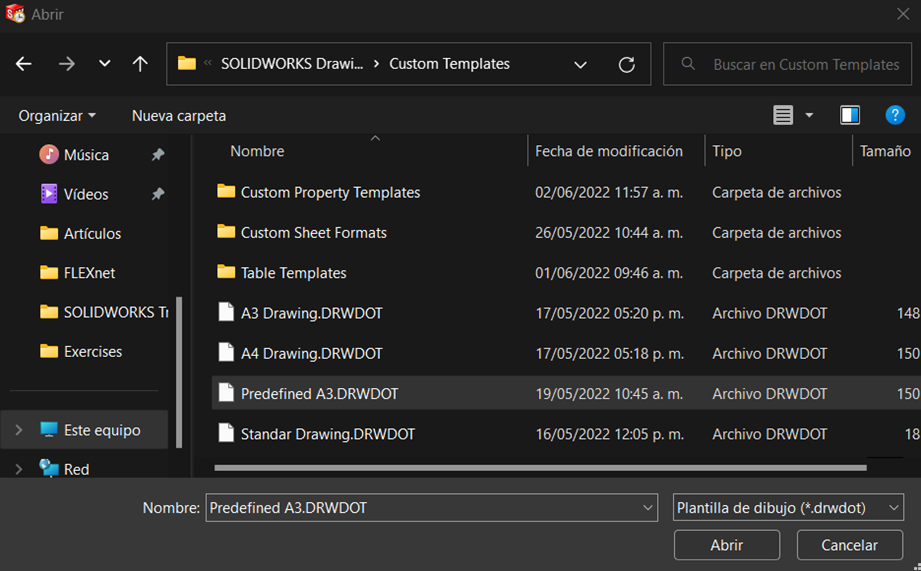Click the Buscar en Custom Templates search field

[x=787, y=64]
